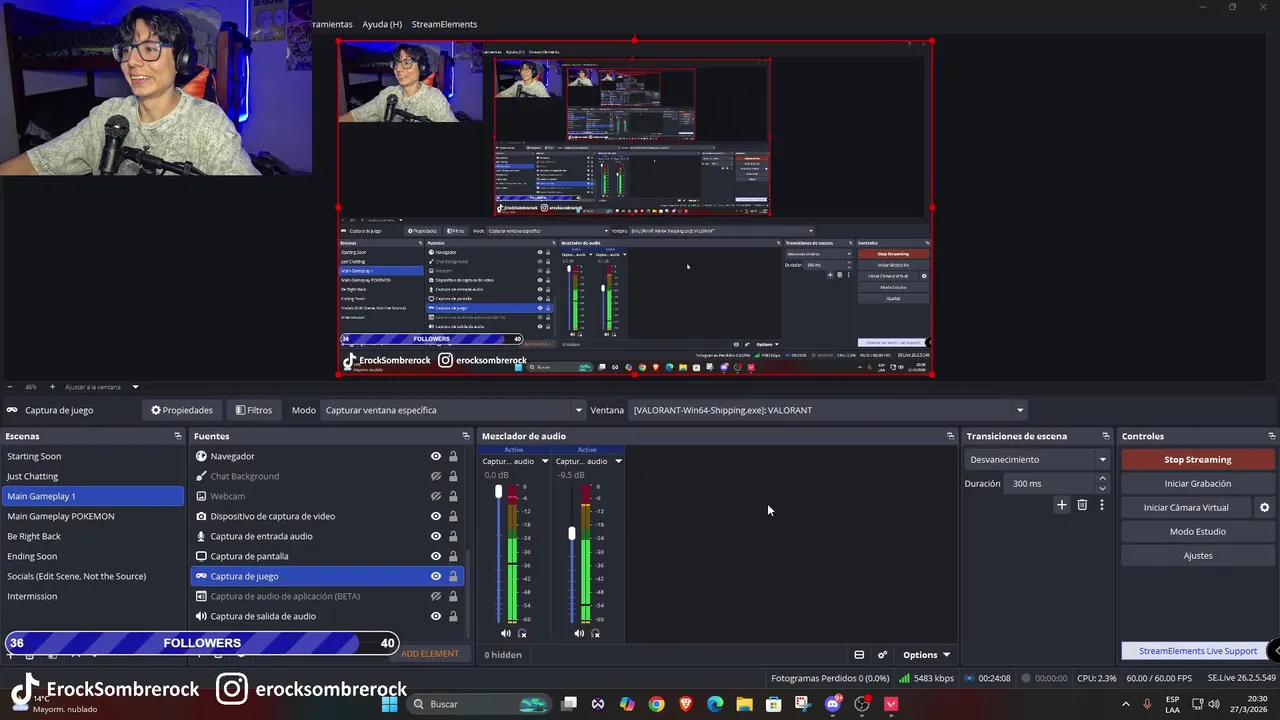The width and height of the screenshot is (1280, 720).
Task: Hide the Captura de juego source
Action: point(436,576)
